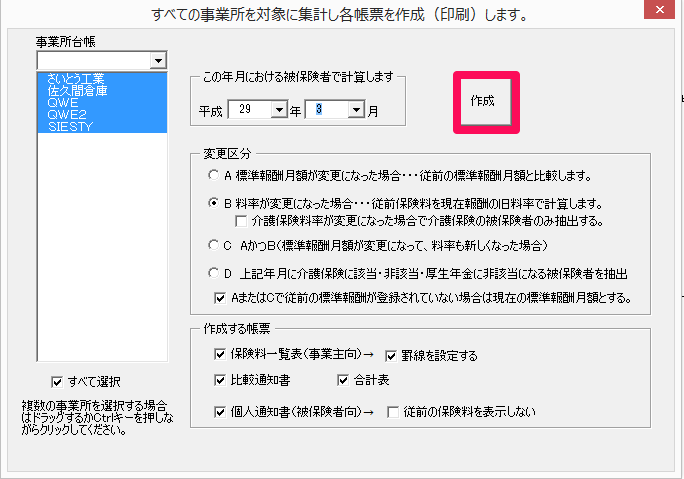This screenshot has height=479, width=684.
Task: Open the 事業所台帳 dropdown arrow
Action: [158, 61]
